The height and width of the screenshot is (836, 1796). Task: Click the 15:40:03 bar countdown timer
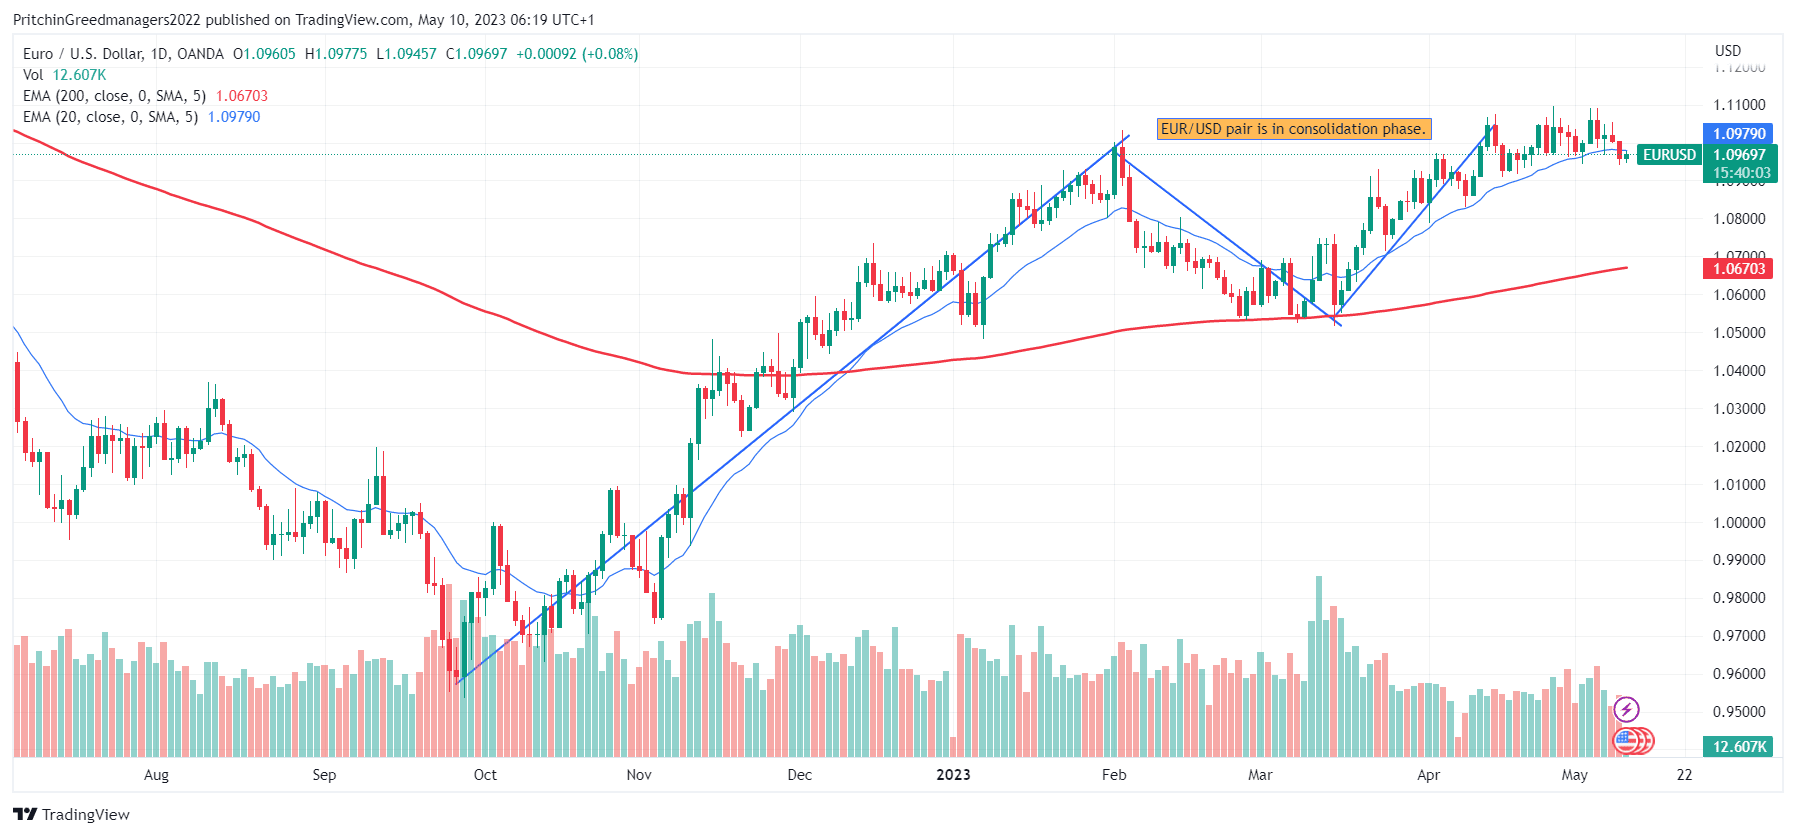point(1741,173)
